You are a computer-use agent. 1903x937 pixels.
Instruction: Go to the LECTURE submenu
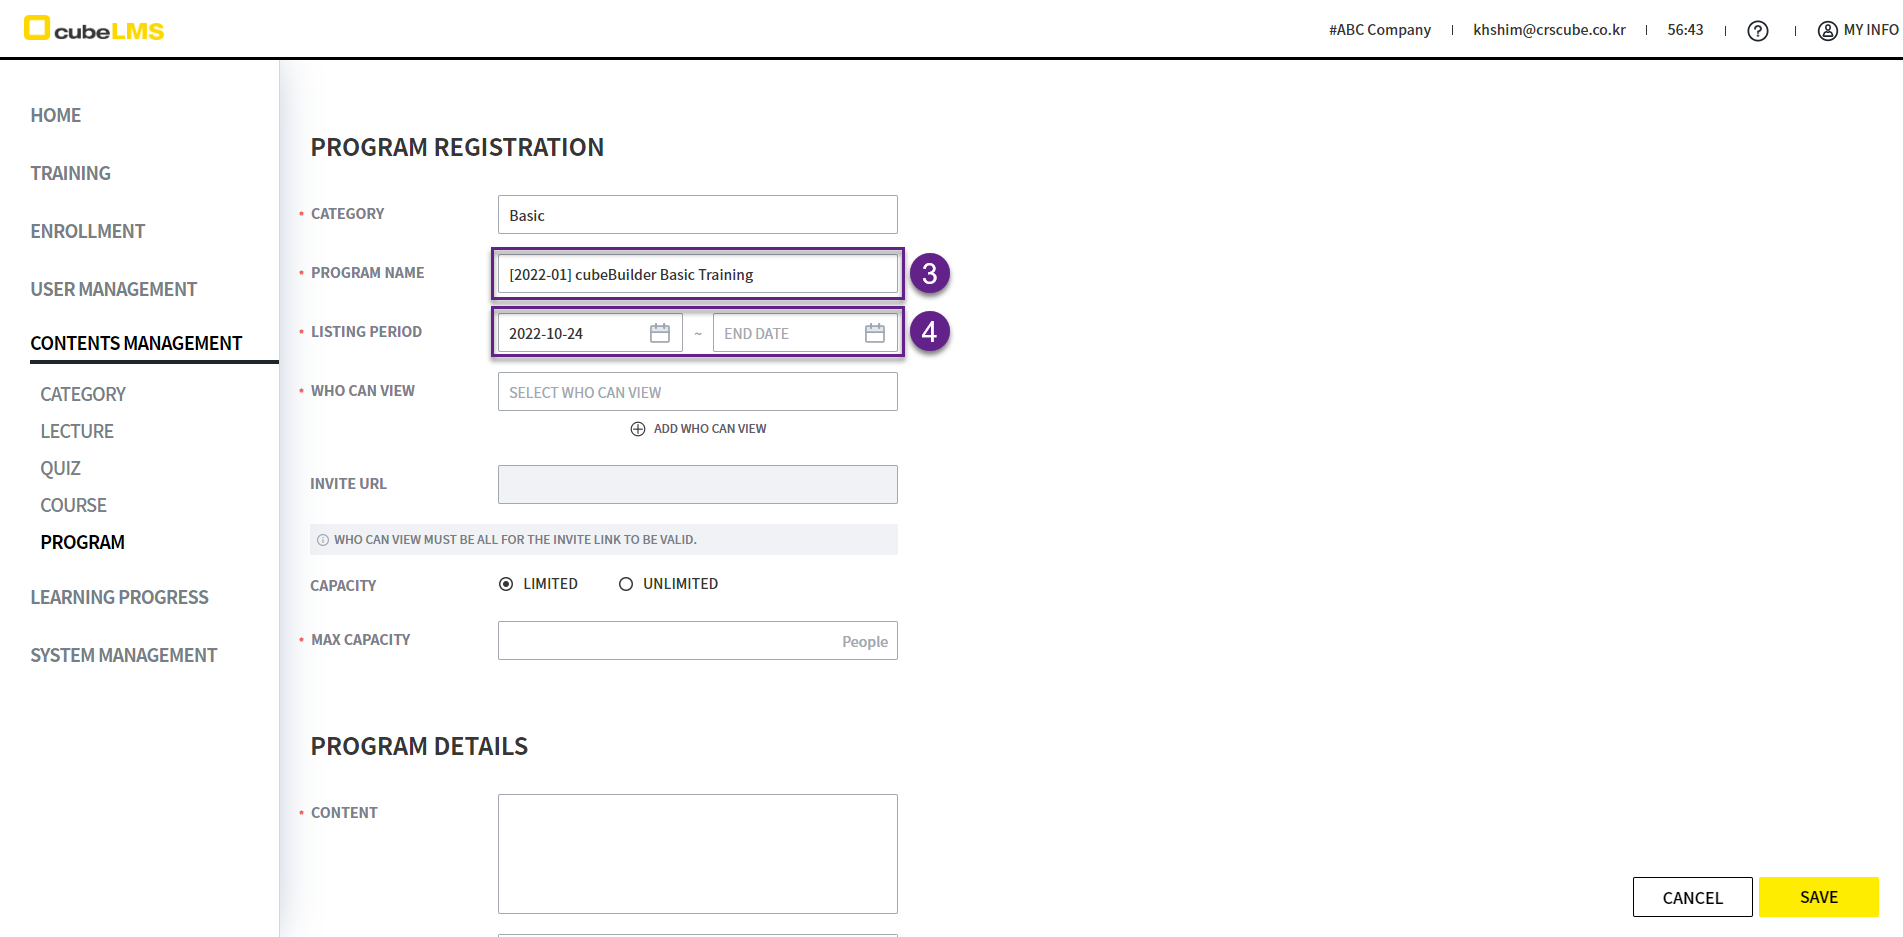[77, 431]
